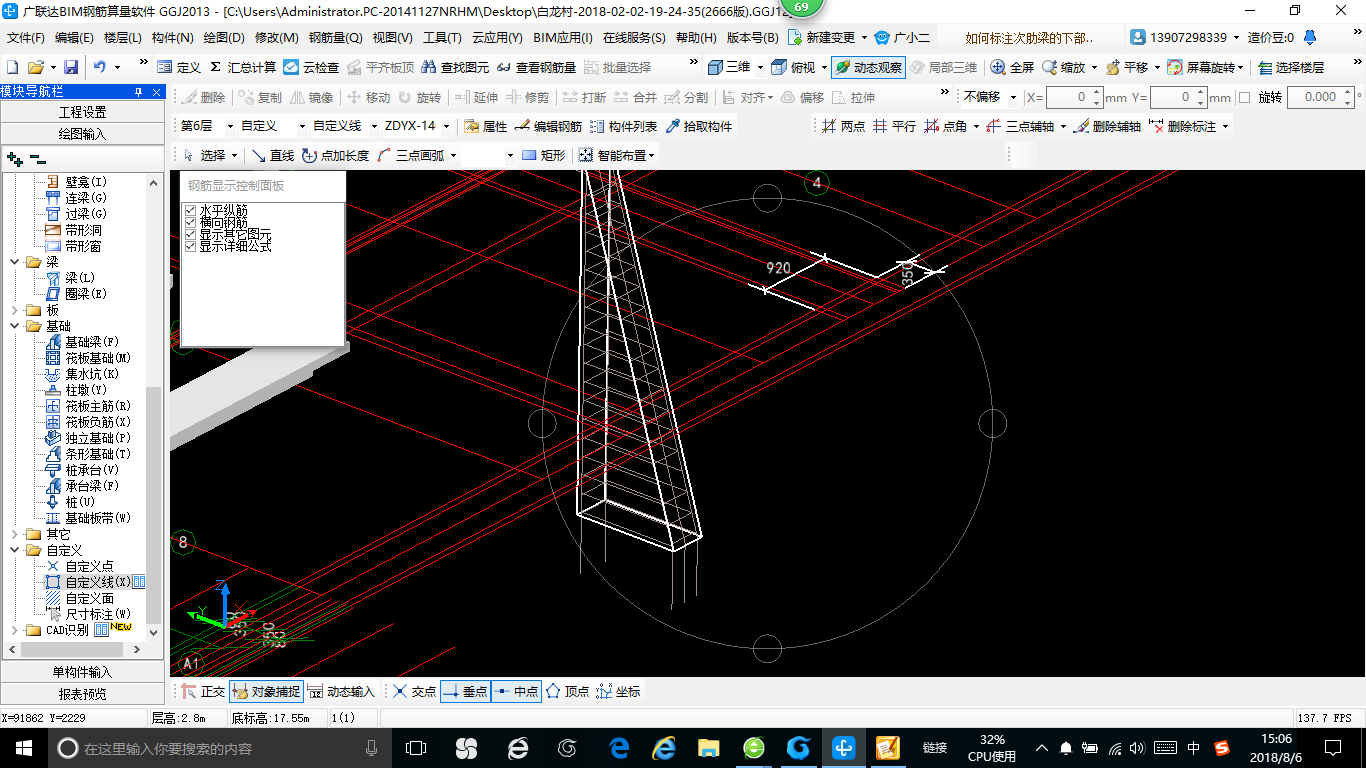Open 编辑钢筋 rebar editor

pyautogui.click(x=548, y=127)
